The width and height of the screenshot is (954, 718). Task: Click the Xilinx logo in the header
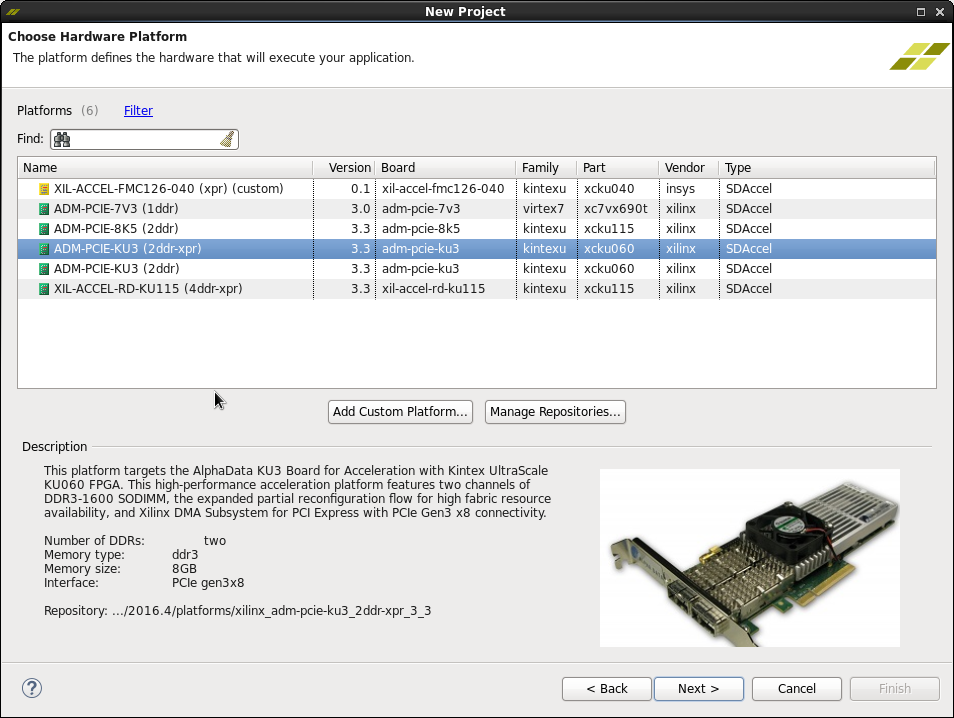(x=919, y=56)
